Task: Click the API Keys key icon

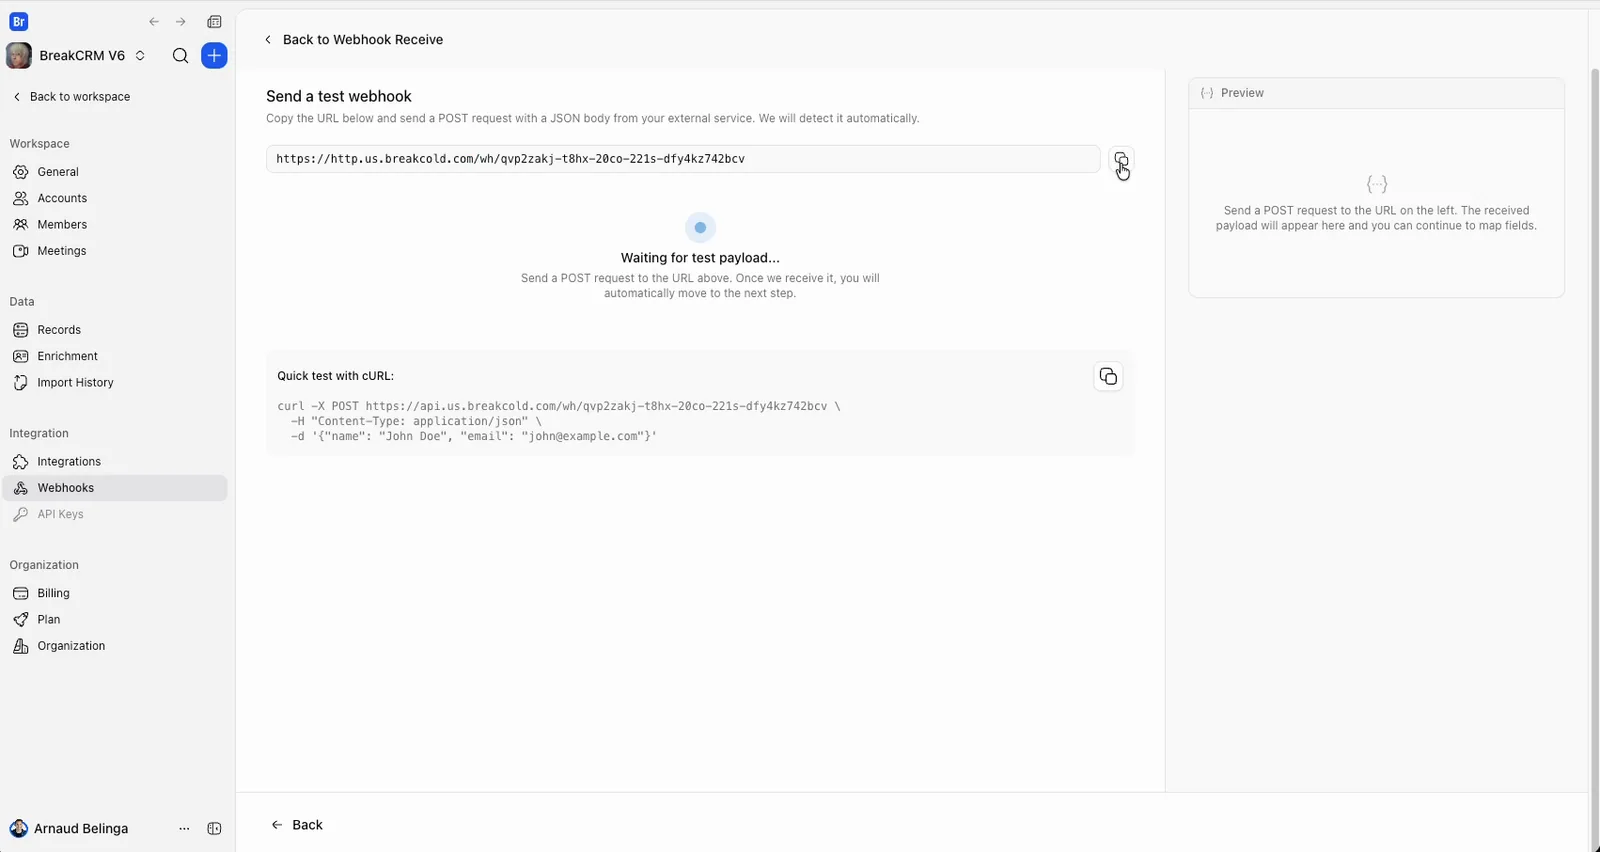Action: pyautogui.click(x=20, y=514)
